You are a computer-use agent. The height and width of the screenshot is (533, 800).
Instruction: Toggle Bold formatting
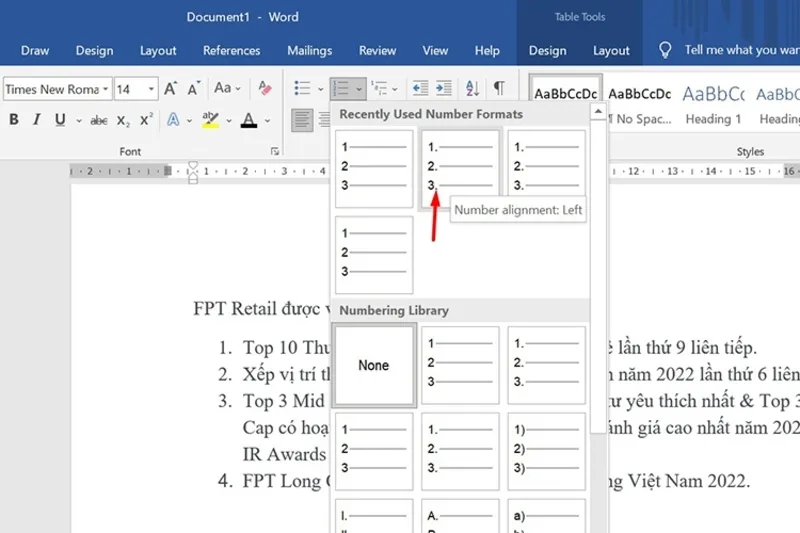14,120
